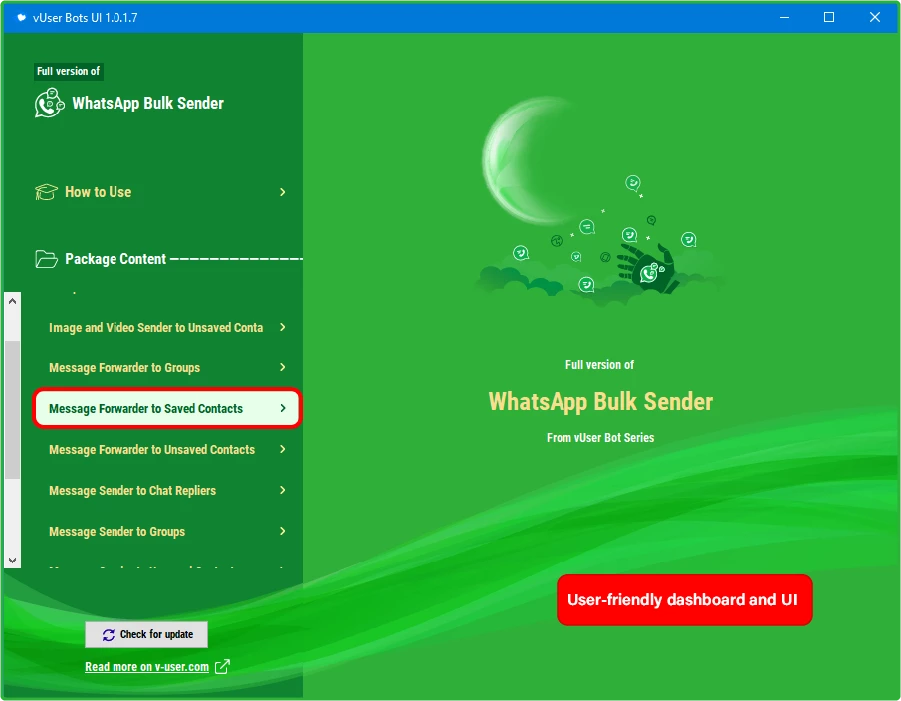The image size is (901, 701).
Task: Open Image and Video Sender to Unsaved Contacts
Action: [167, 328]
